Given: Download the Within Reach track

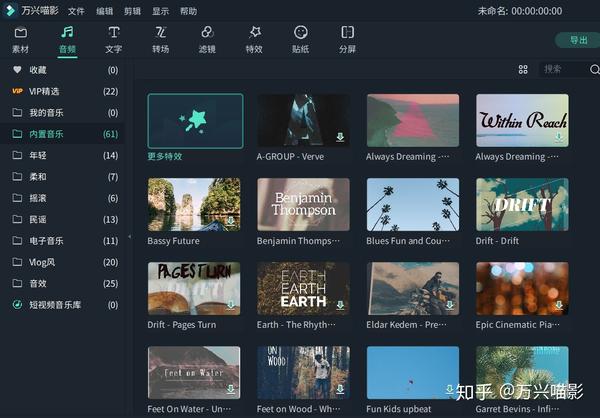Looking at the screenshot, I should point(559,137).
